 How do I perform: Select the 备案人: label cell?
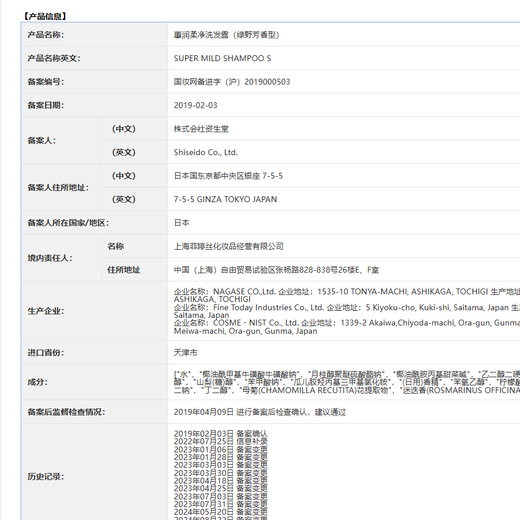pyautogui.click(x=62, y=140)
